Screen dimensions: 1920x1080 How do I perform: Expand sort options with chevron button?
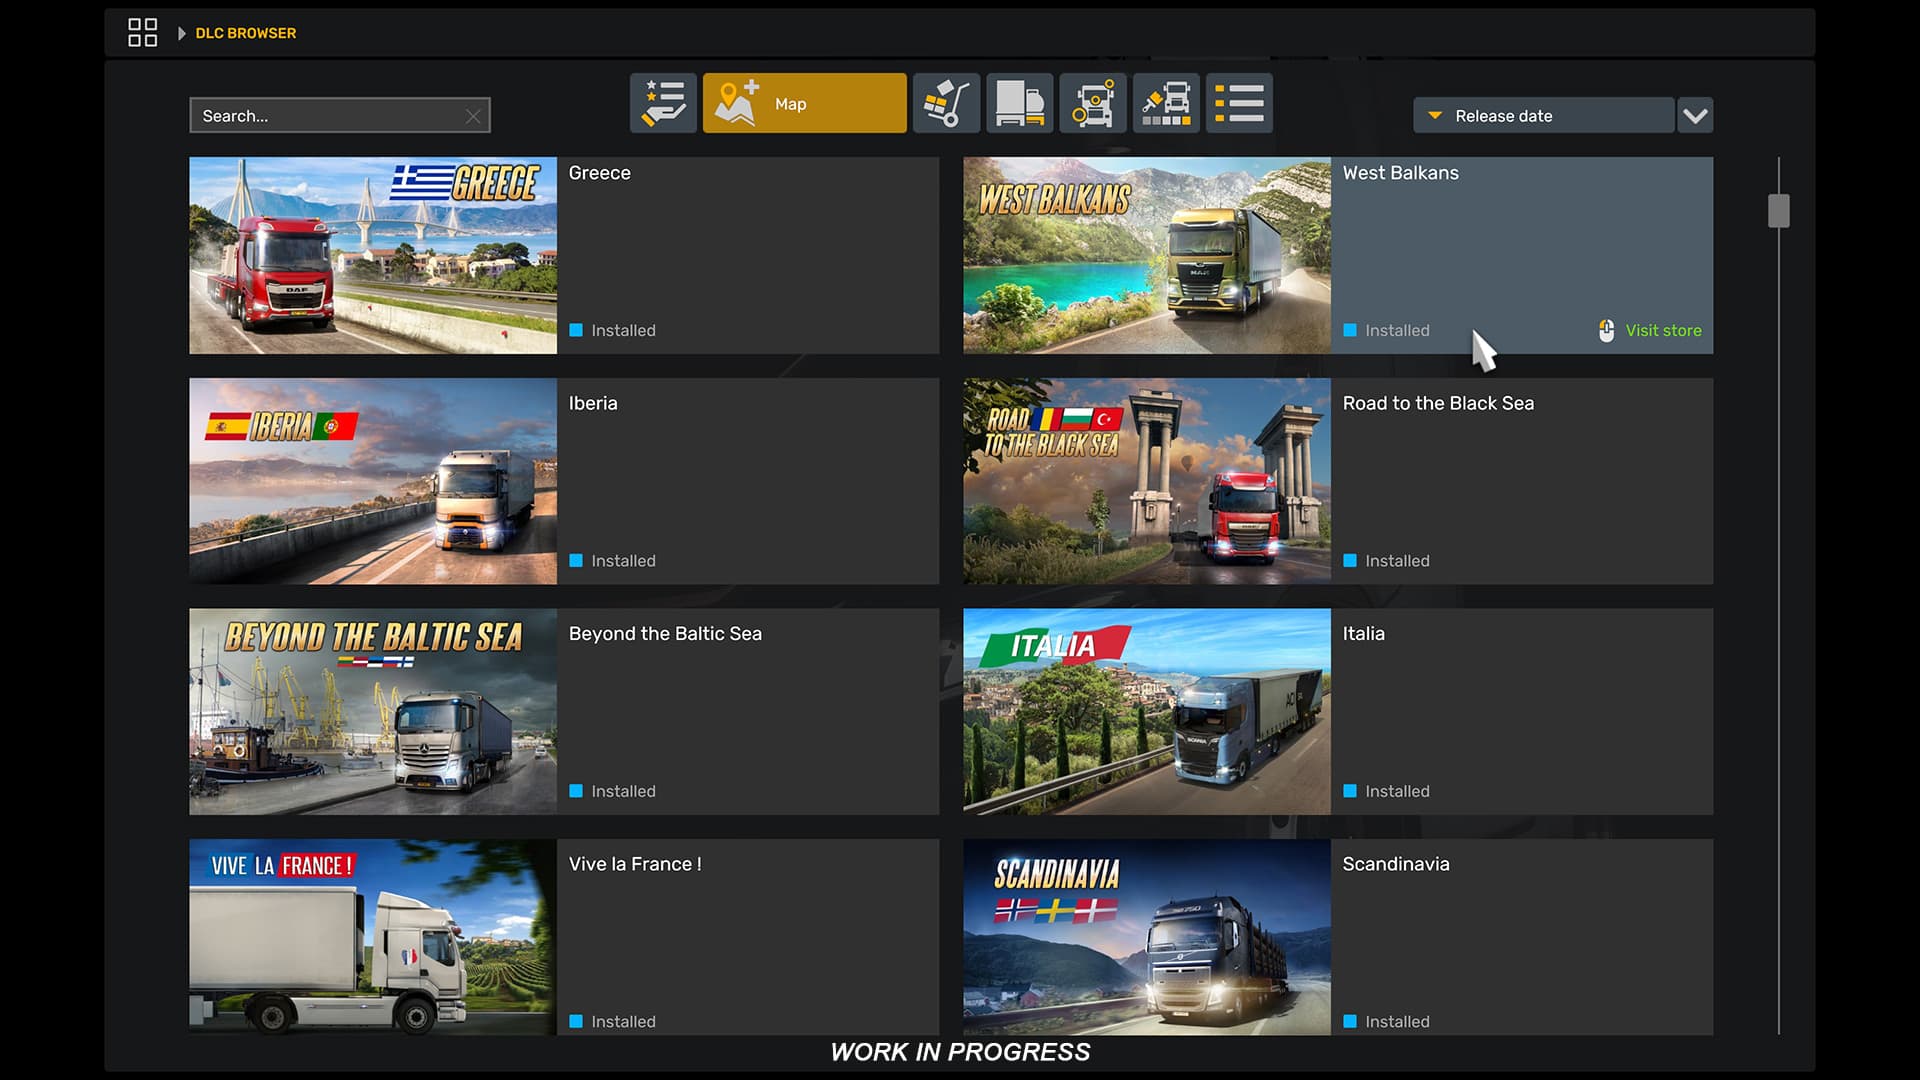pyautogui.click(x=1695, y=116)
